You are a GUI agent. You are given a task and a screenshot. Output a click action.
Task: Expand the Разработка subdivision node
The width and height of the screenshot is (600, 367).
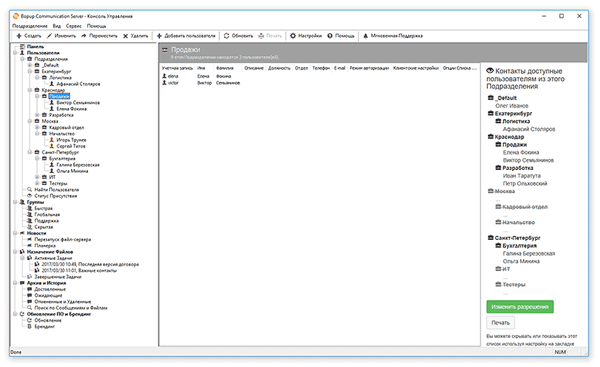click(x=37, y=115)
